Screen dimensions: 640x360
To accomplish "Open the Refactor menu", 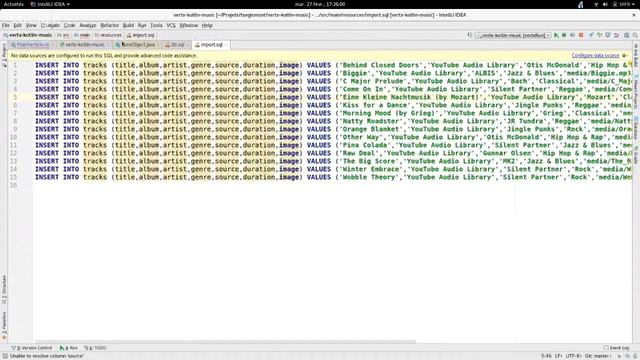I will [x=110, y=25].
